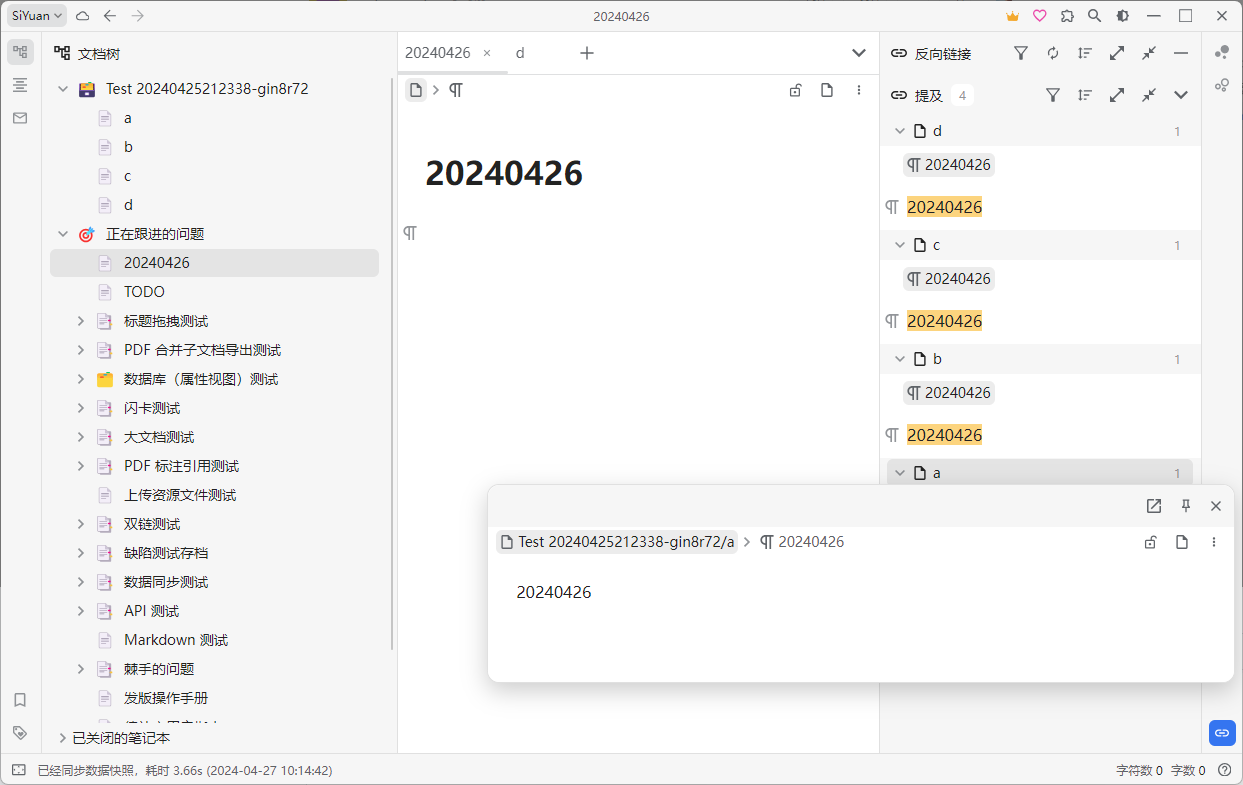The height and width of the screenshot is (785, 1243).
Task: Open the bookmark dock icon
Action: pyautogui.click(x=20, y=700)
